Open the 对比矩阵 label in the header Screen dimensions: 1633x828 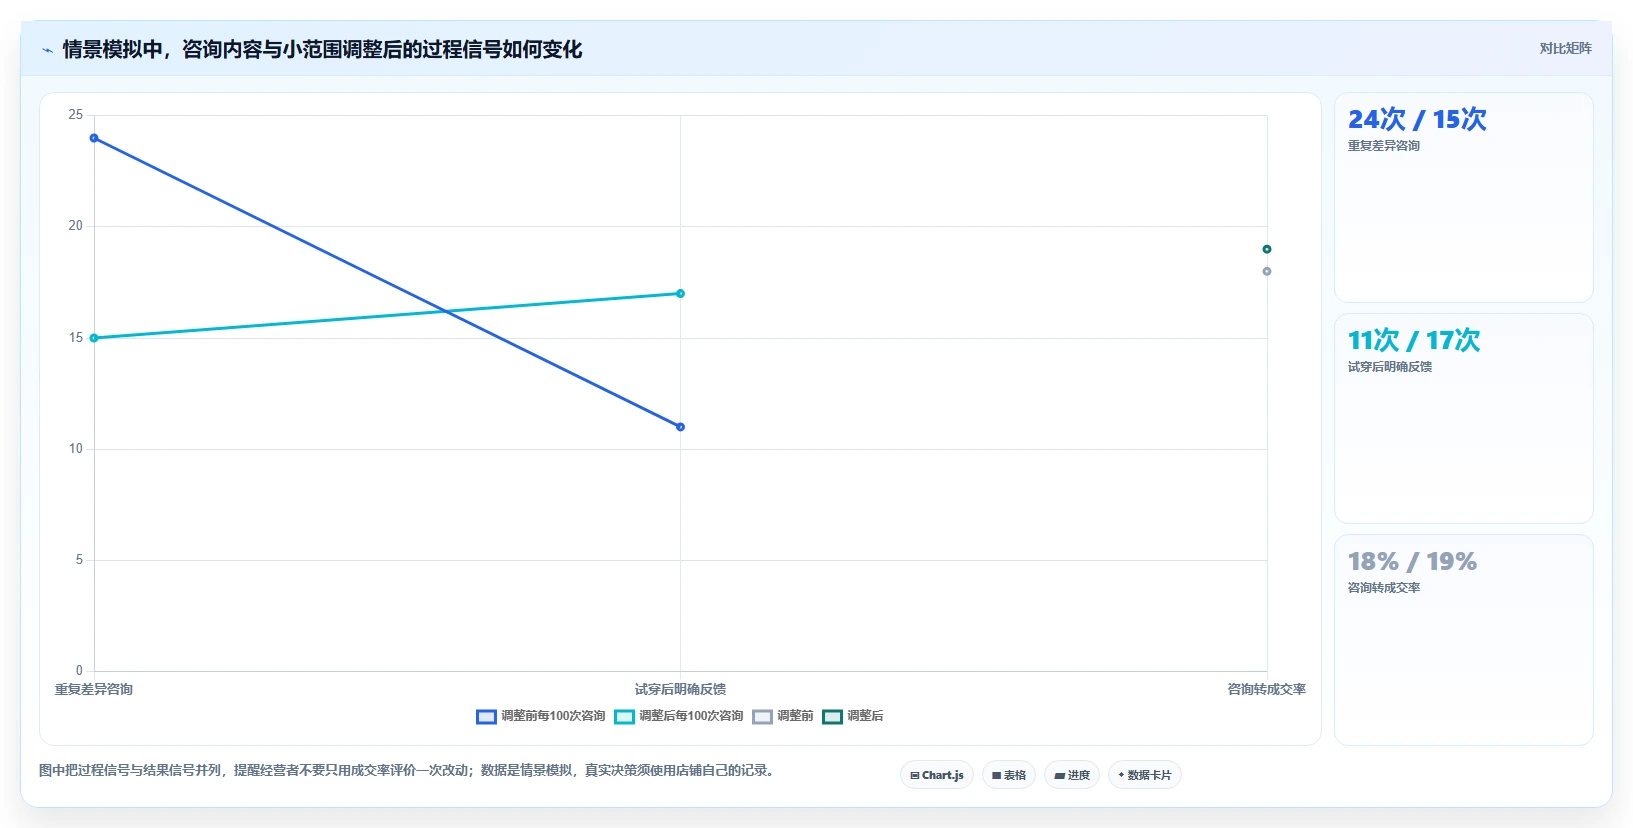click(x=1565, y=48)
